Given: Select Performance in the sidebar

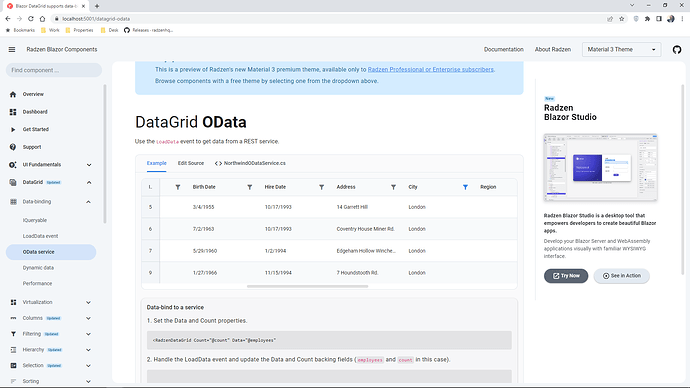Looking at the screenshot, I should (37, 284).
